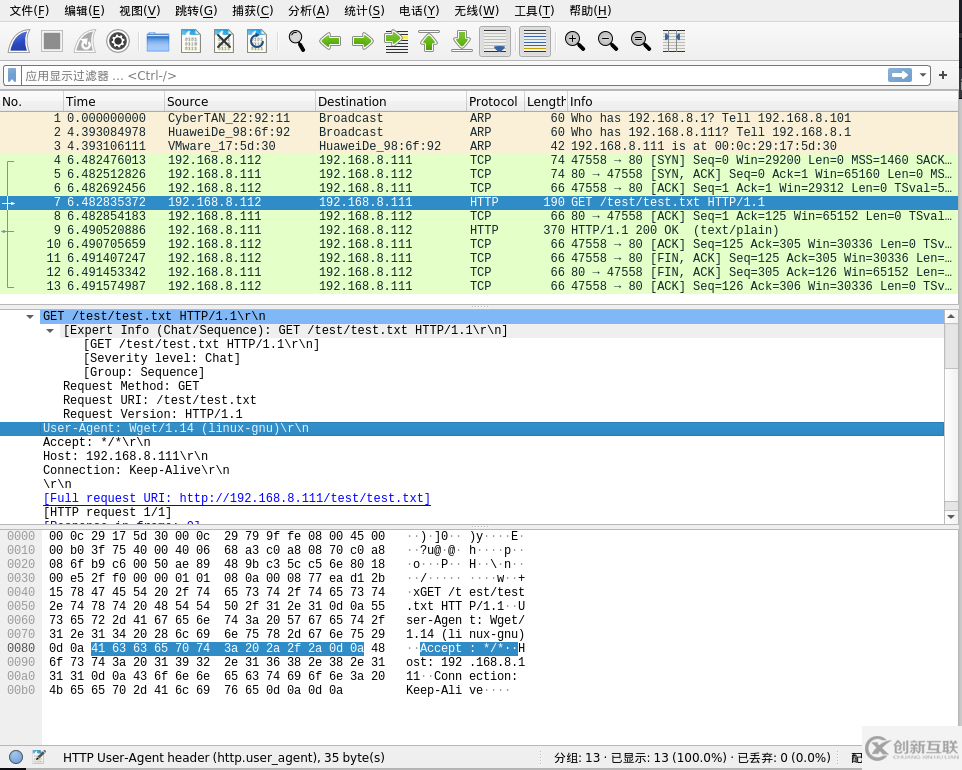Zoom in on the packet text

tap(574, 41)
